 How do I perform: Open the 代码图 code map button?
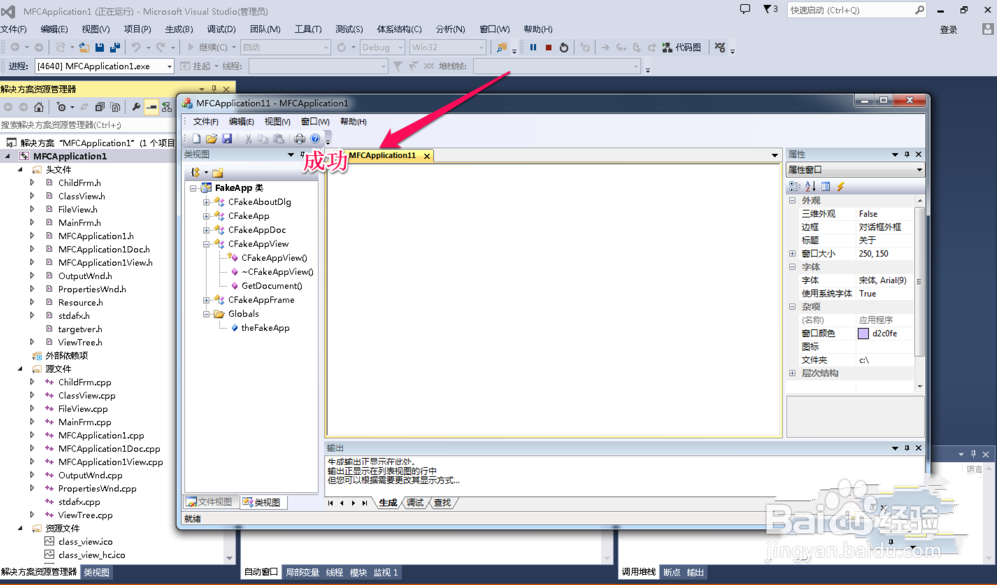(x=682, y=47)
